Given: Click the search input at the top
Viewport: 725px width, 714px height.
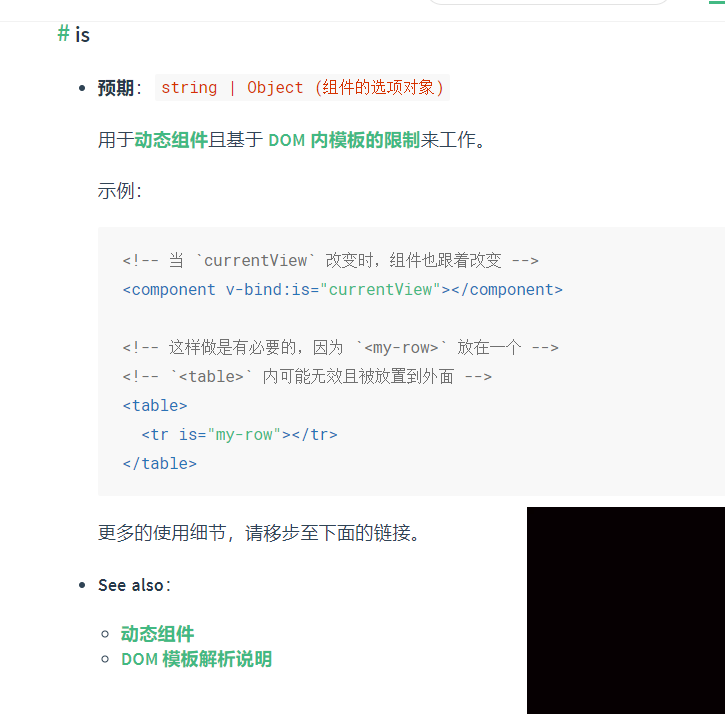Looking at the screenshot, I should 548,2.
